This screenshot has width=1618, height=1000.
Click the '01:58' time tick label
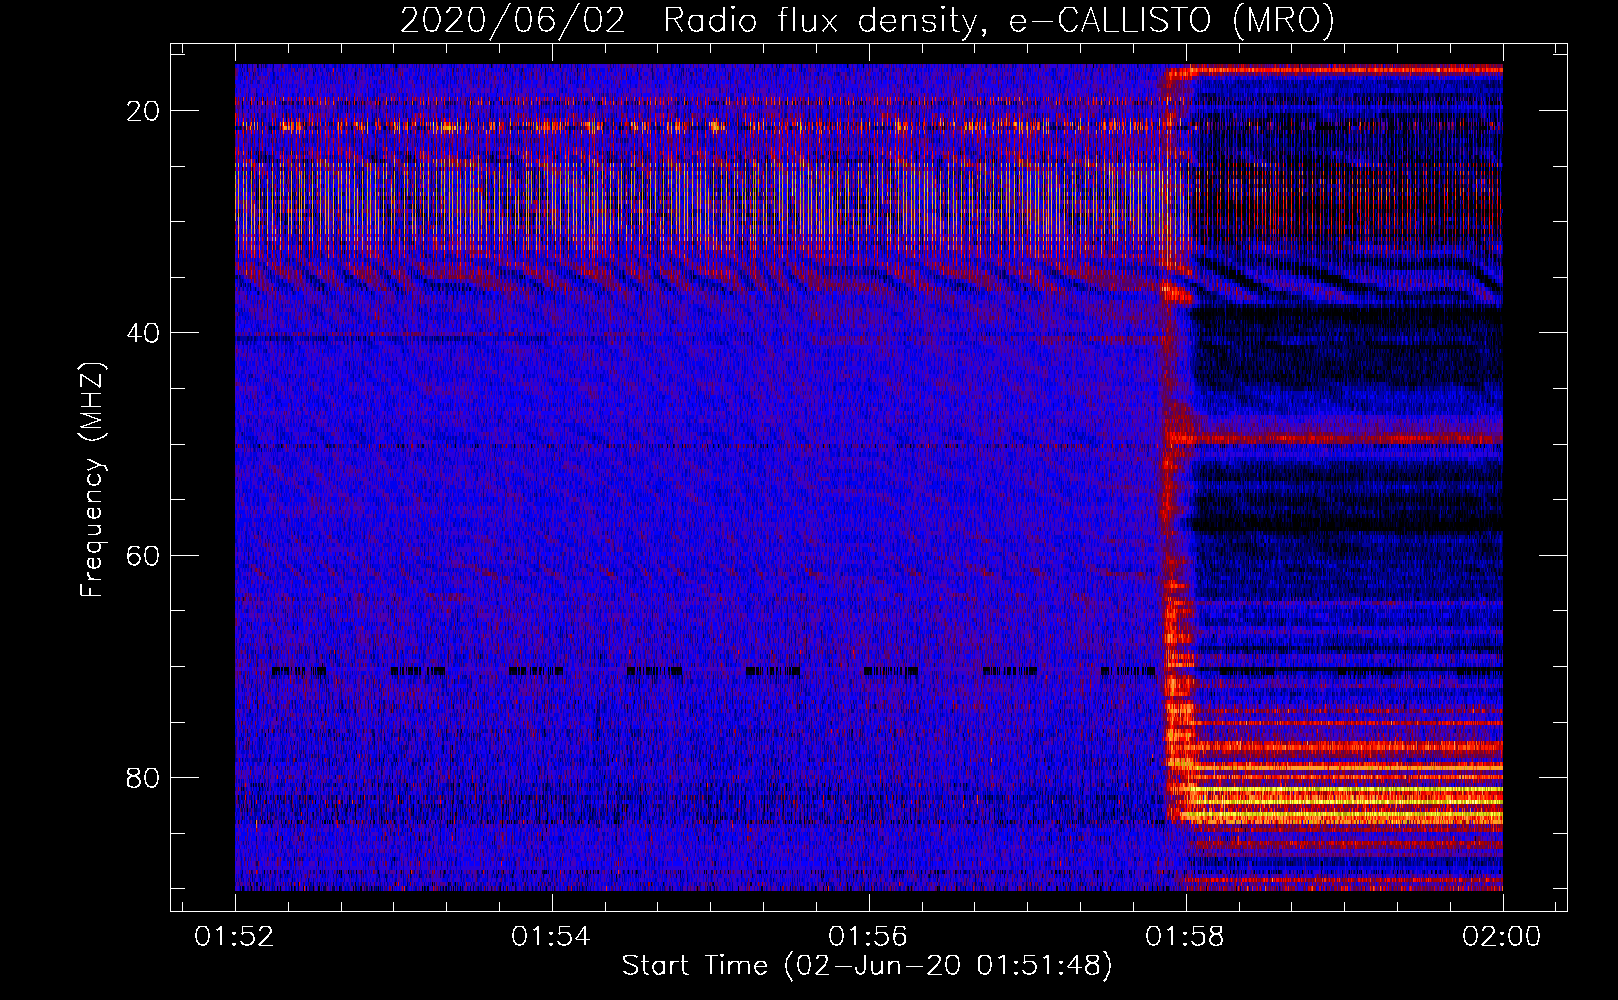1185,937
